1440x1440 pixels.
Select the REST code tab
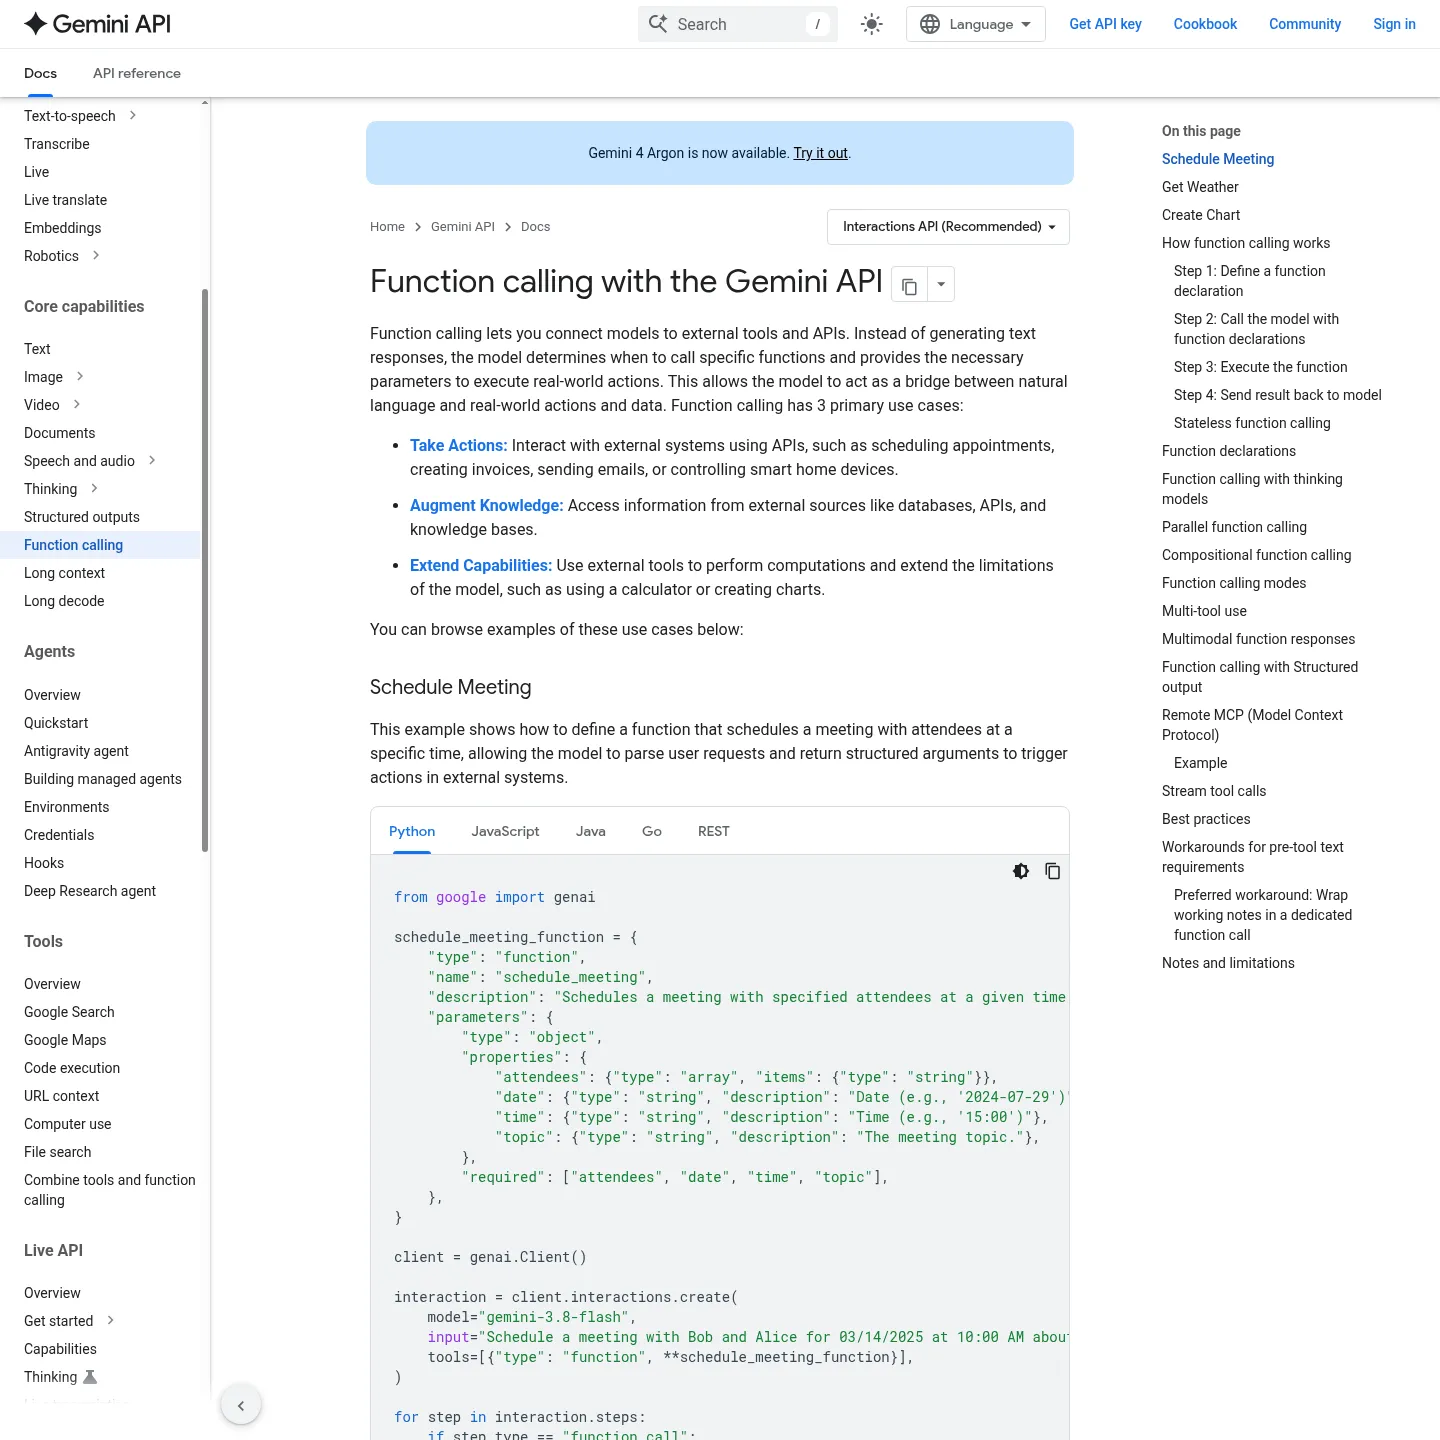714,831
